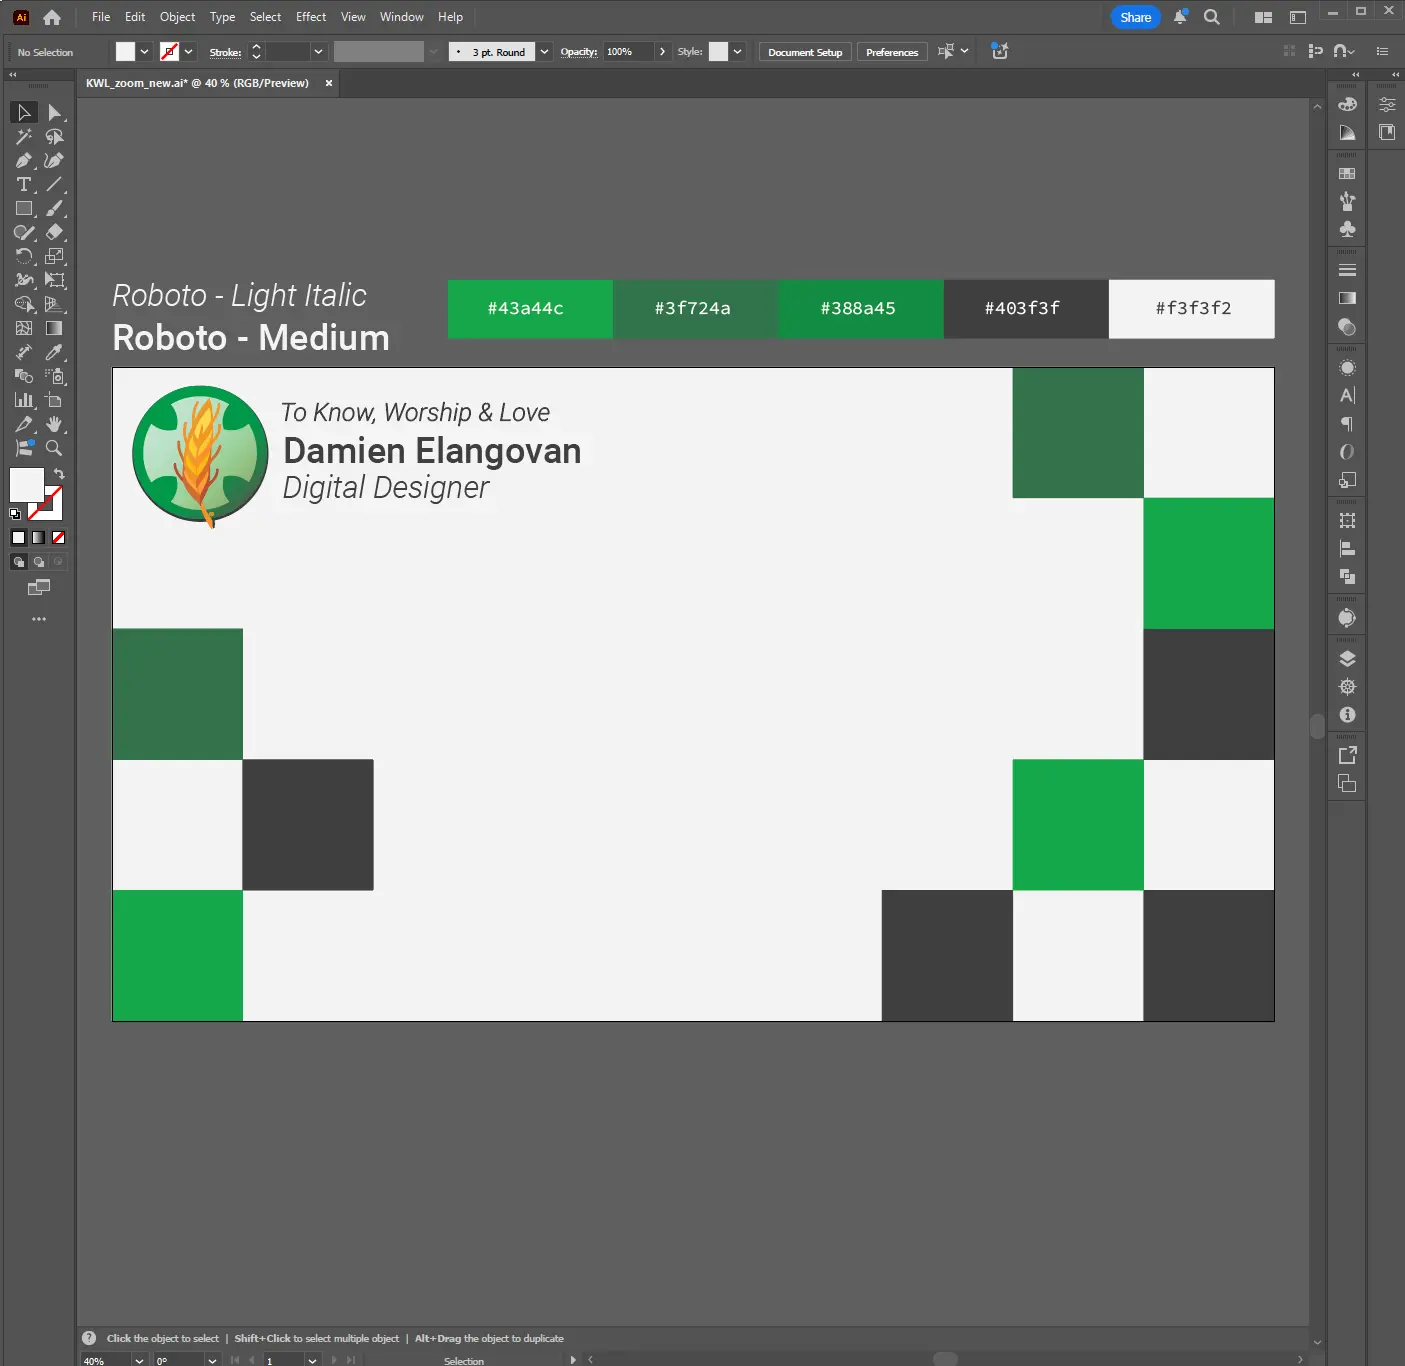Switch to the KWL_zoom_new.ai document tab
This screenshot has height=1366, width=1405.
click(197, 83)
